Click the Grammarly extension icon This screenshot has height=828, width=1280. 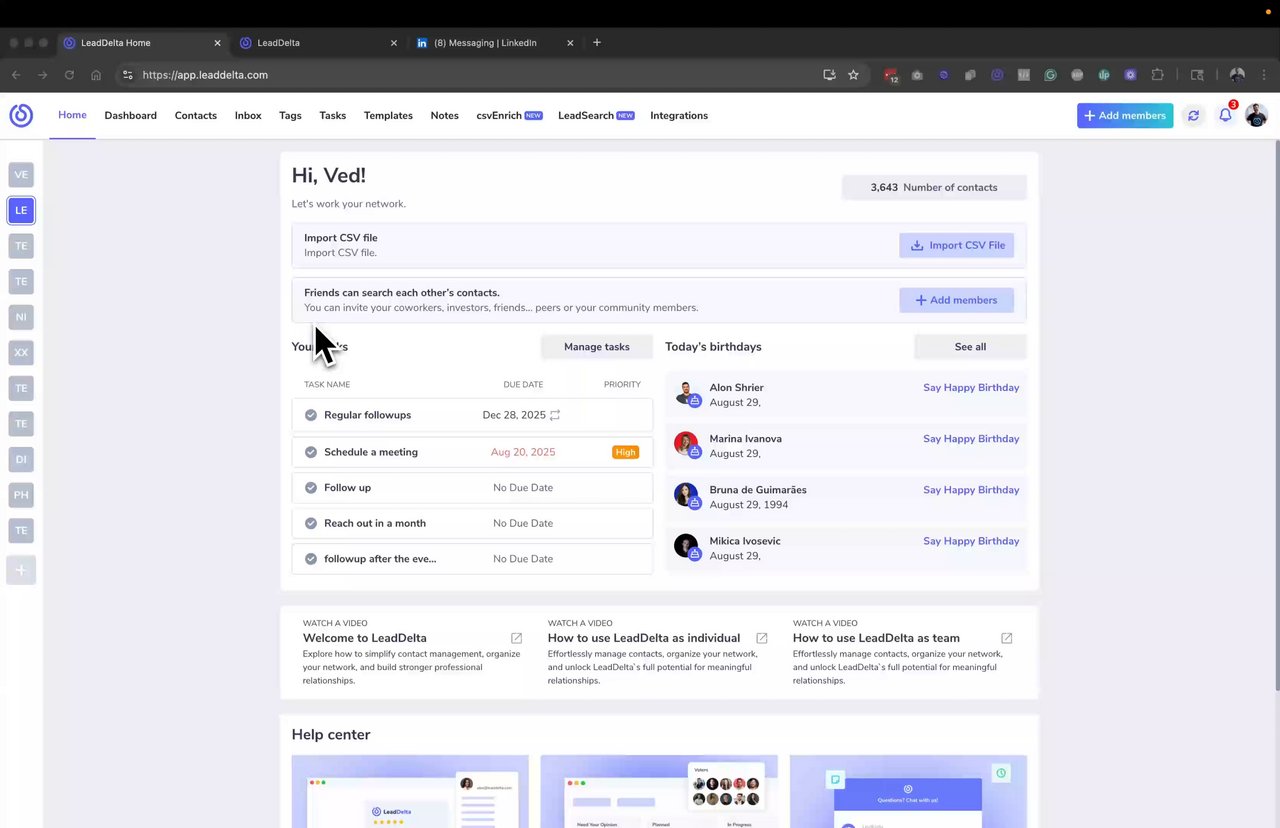click(x=1051, y=75)
